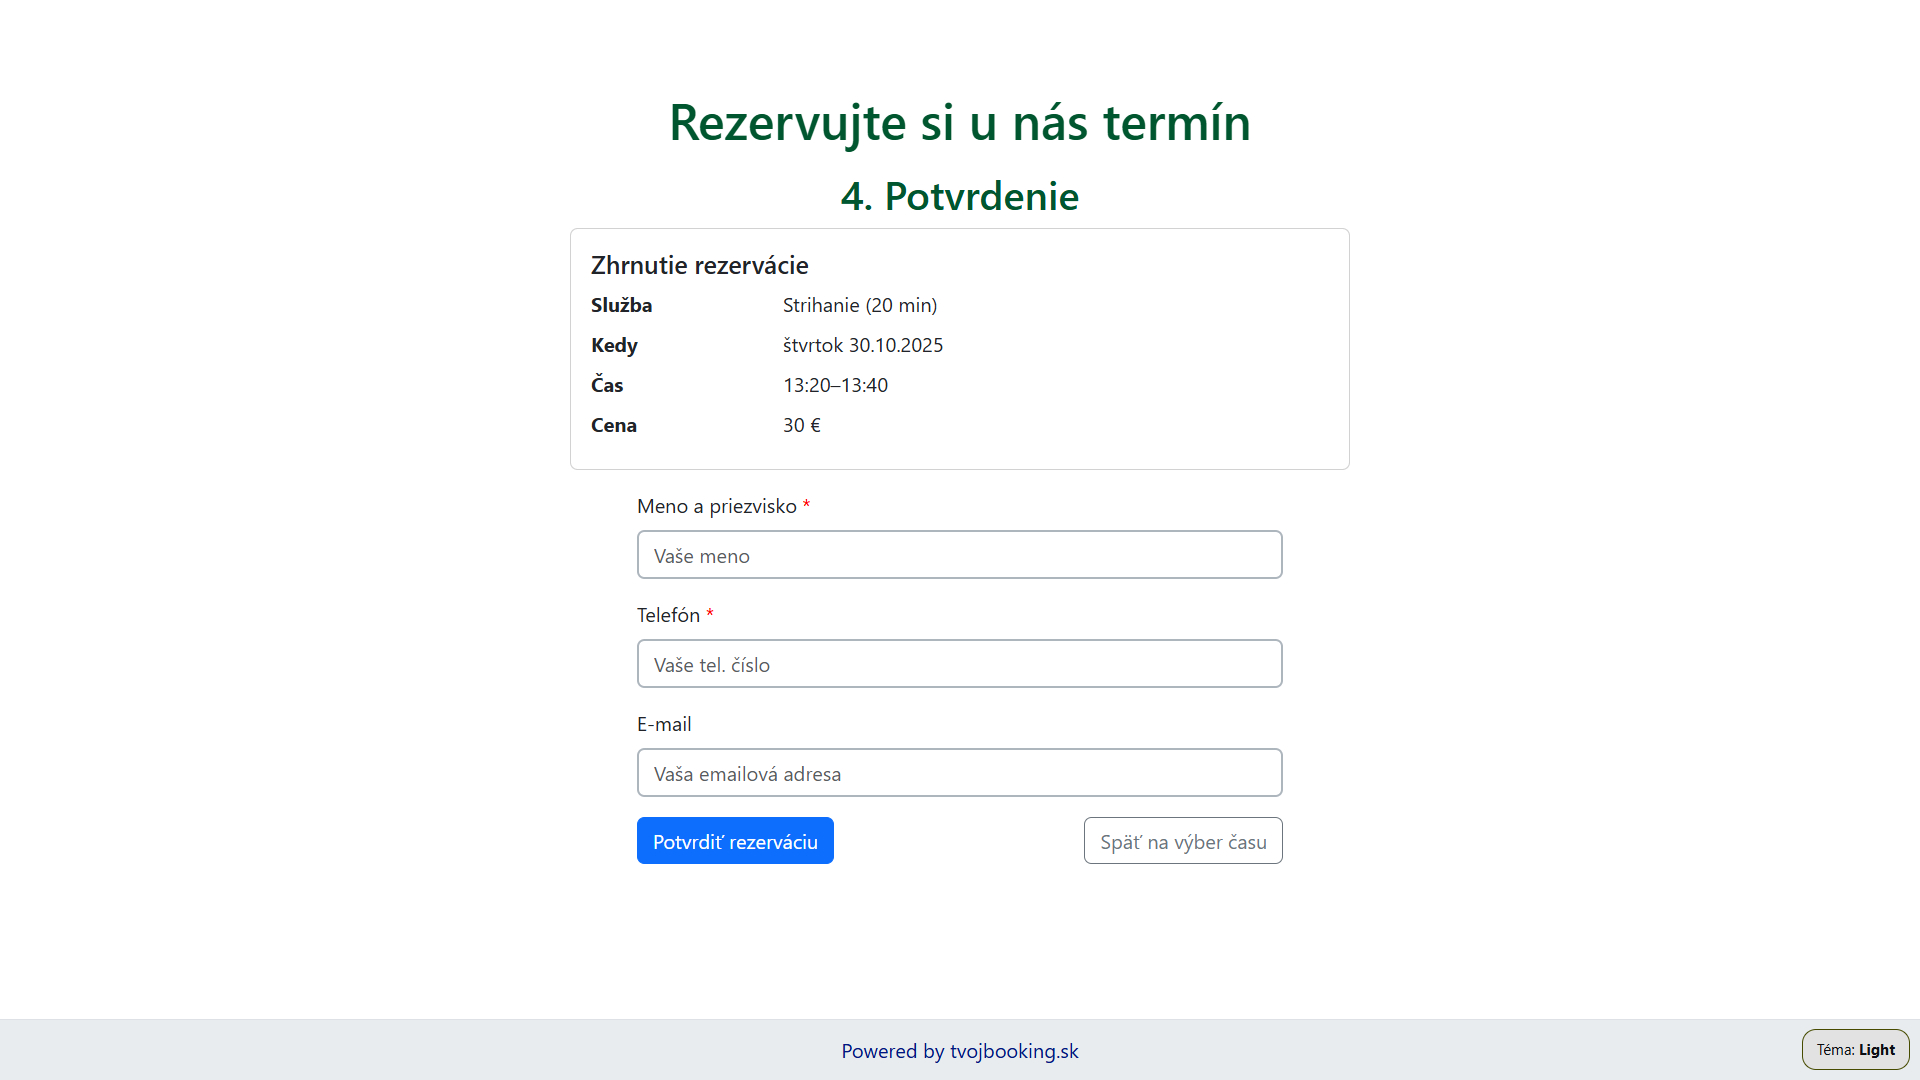Click the Služba row label

coord(621,305)
